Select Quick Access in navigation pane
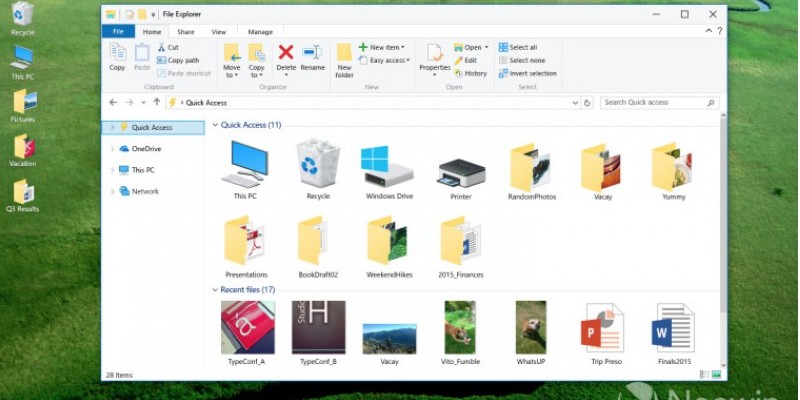The width and height of the screenshot is (800, 400). click(x=153, y=128)
